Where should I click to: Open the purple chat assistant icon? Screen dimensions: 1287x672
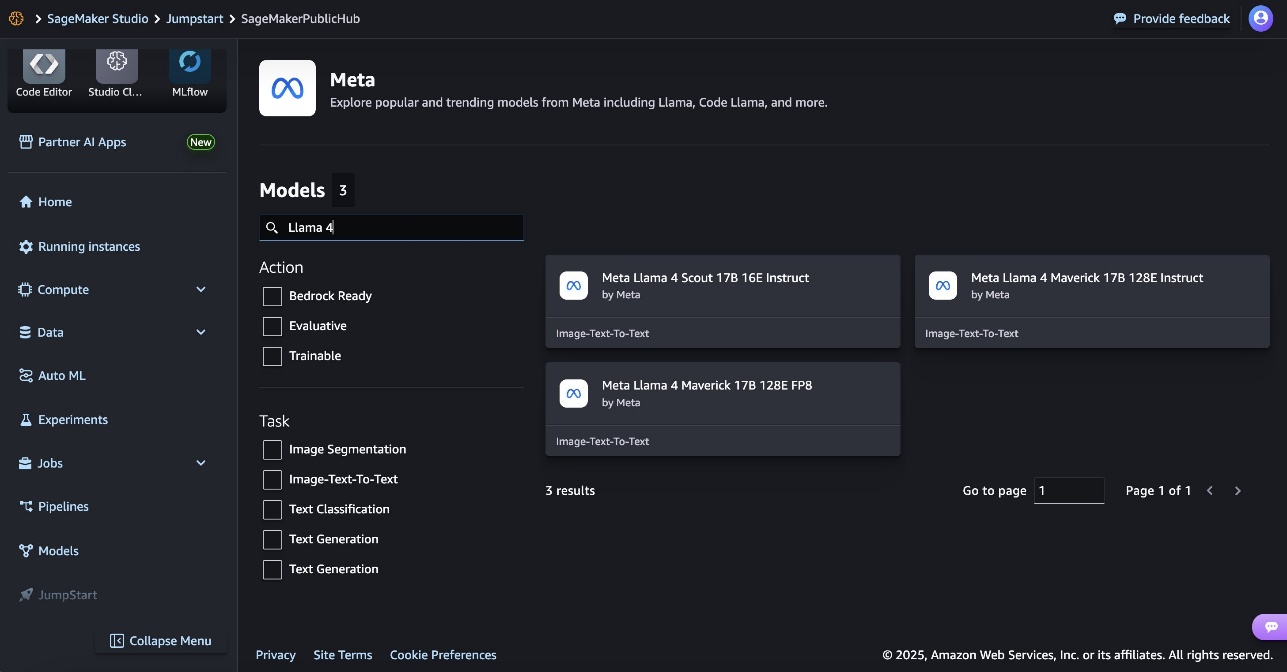[x=1270, y=627]
